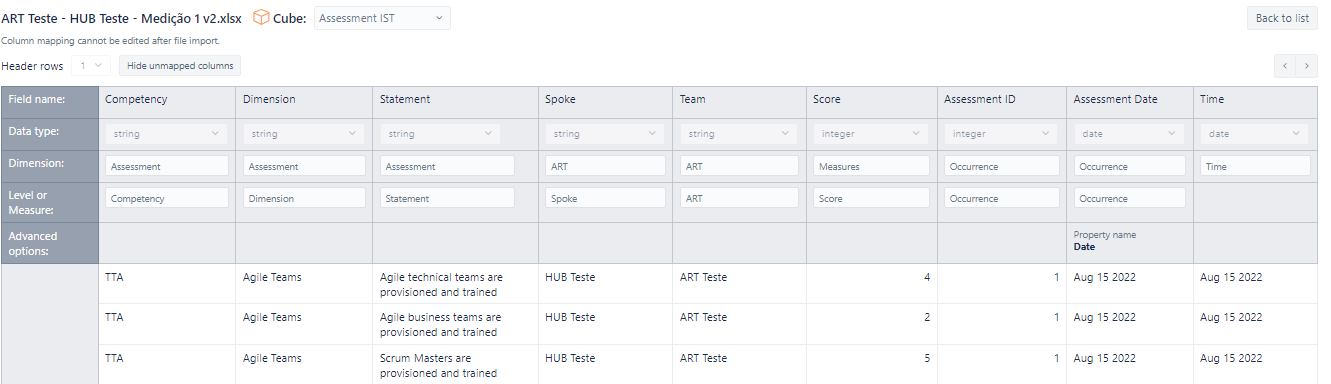1331x384 pixels.
Task: Click the orange cube icon
Action: pyautogui.click(x=261, y=17)
